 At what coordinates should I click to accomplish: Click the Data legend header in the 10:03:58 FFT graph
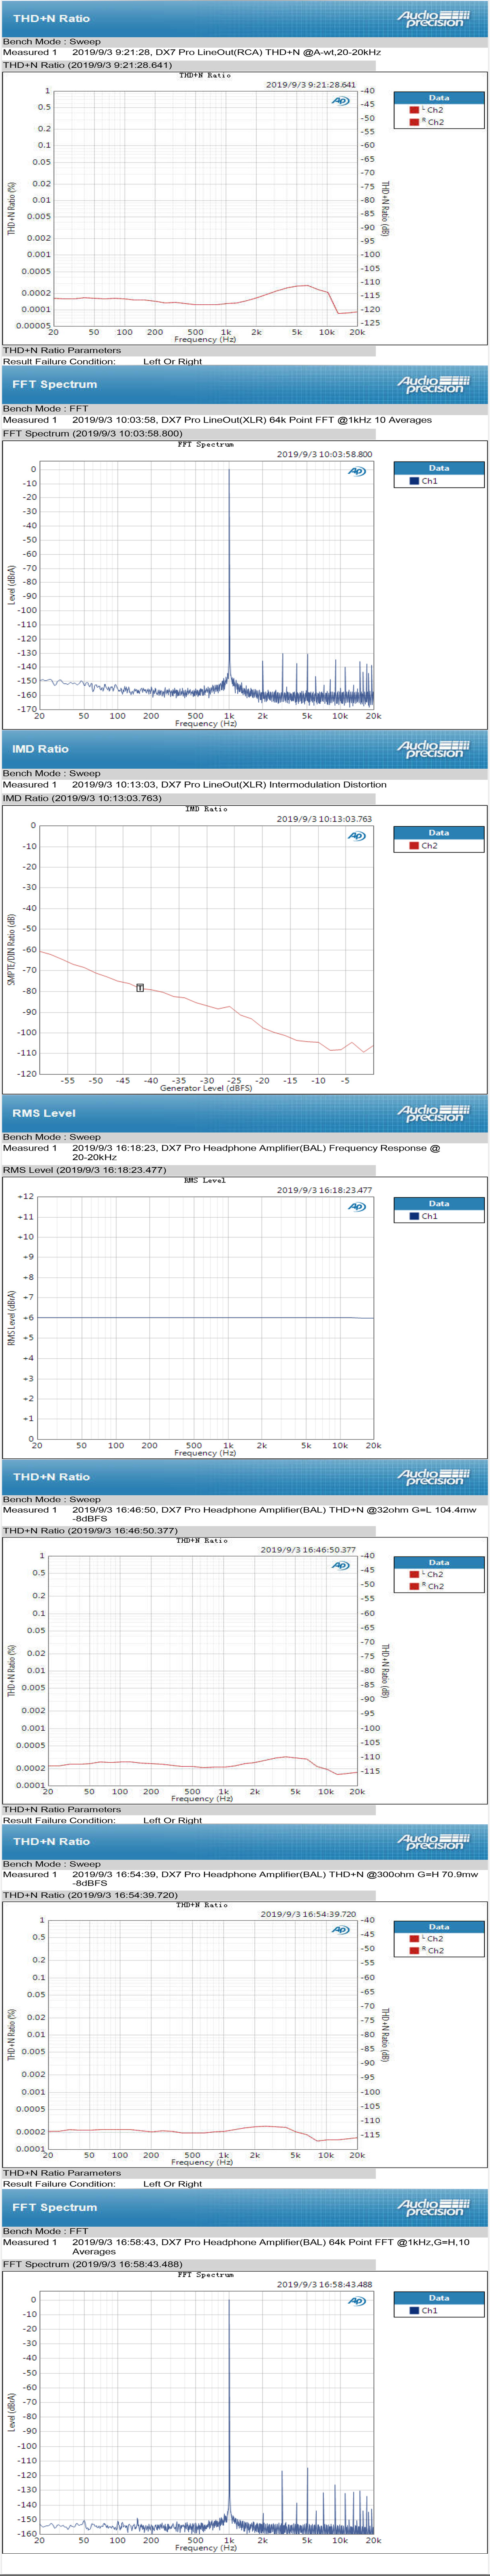pos(439,468)
